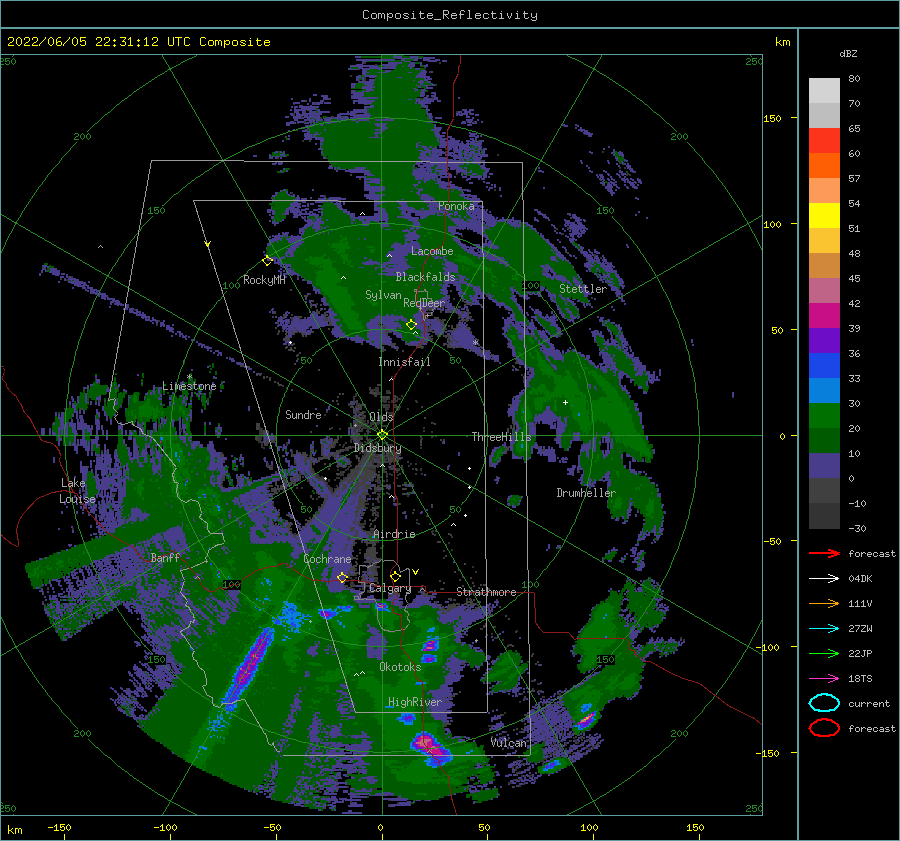Screen dimensions: 900x841
Task: Click the Limestone label
Action: (x=189, y=386)
